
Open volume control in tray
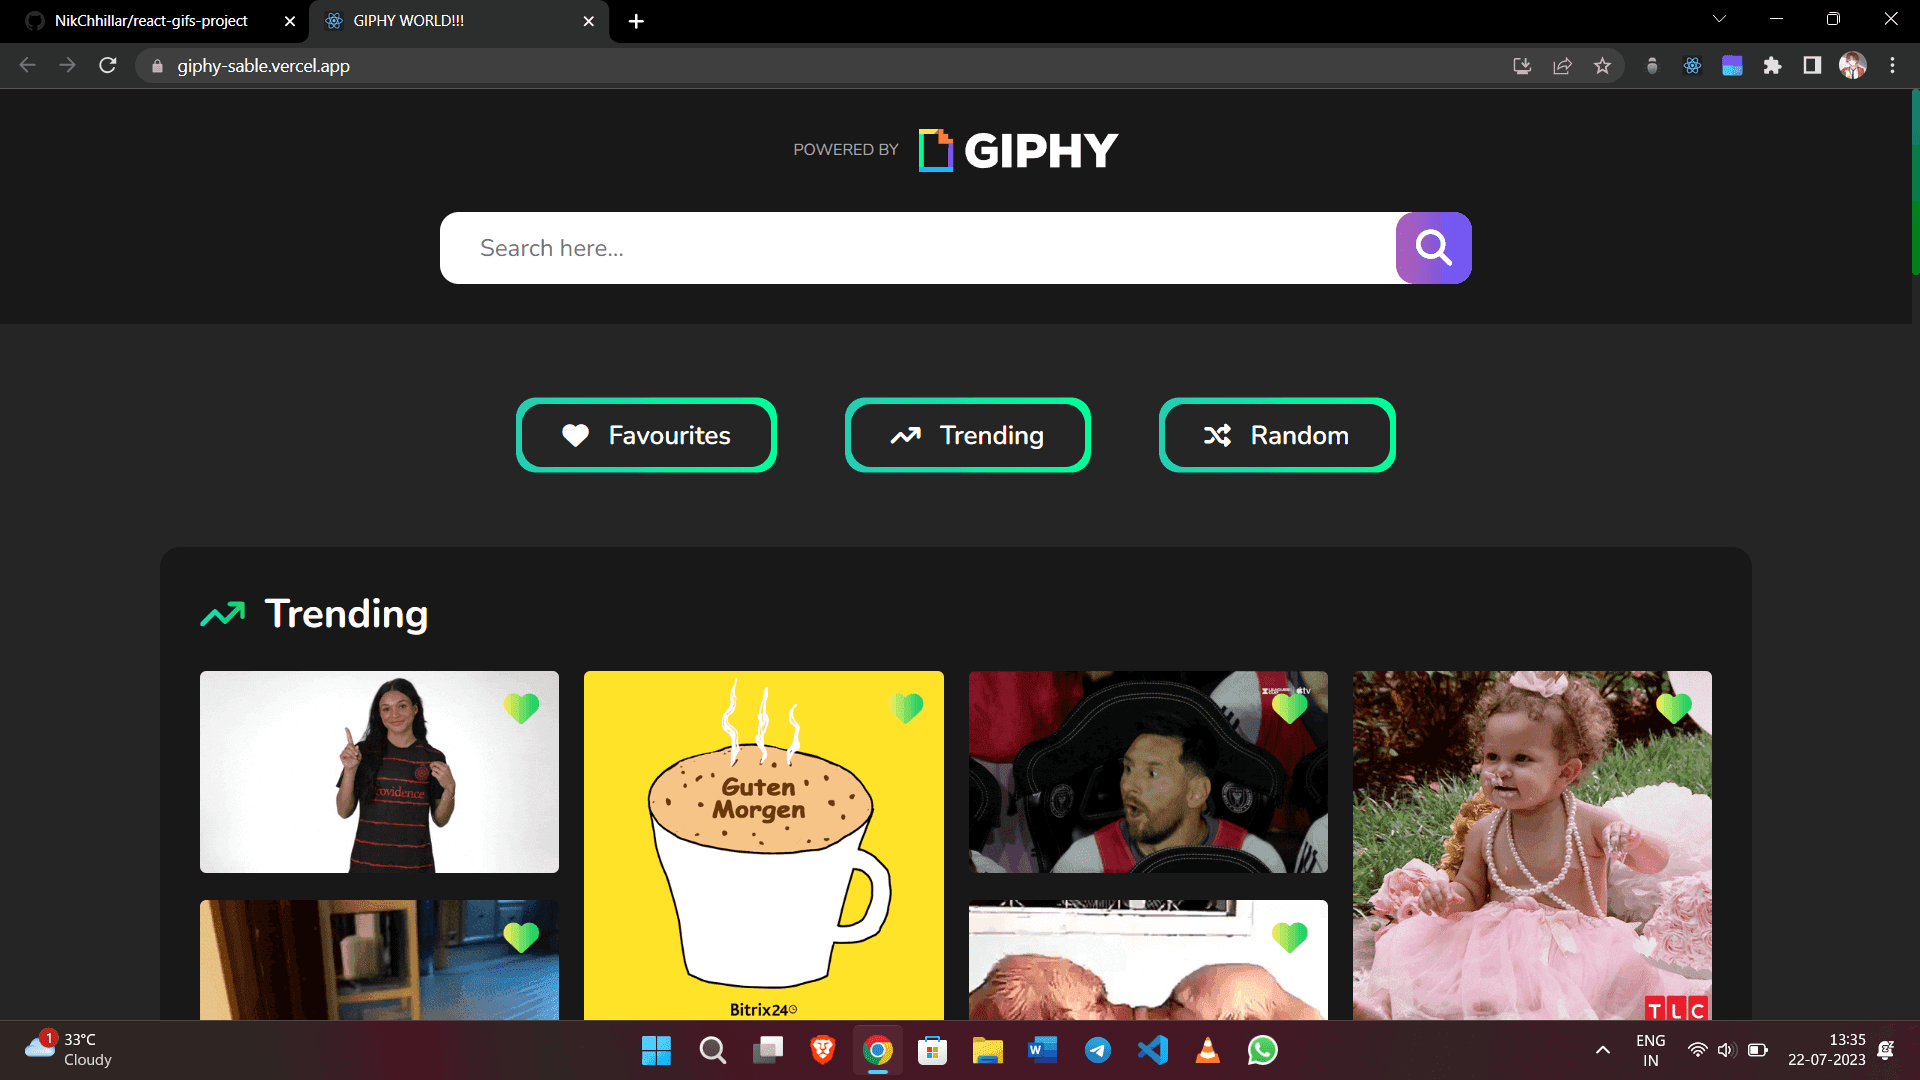point(1726,1050)
